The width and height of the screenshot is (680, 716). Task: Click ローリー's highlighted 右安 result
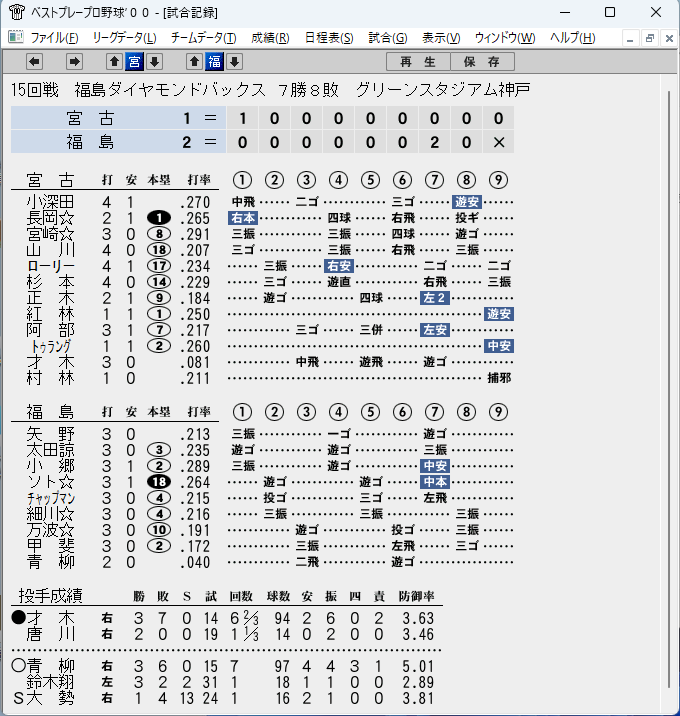339,266
